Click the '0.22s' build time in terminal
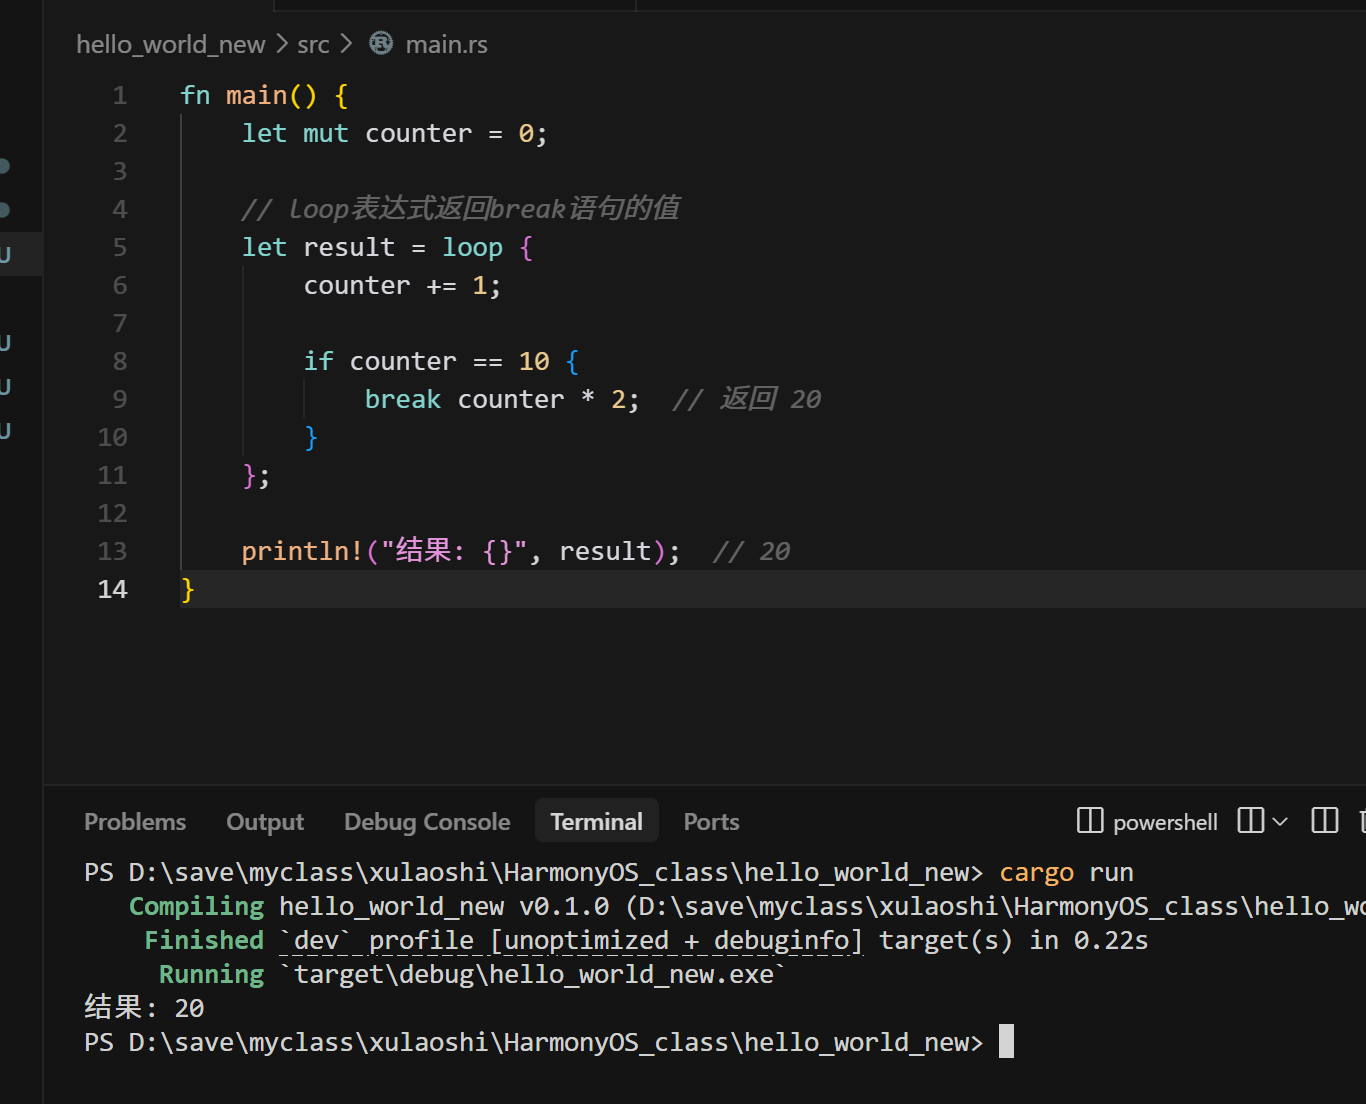This screenshot has width=1366, height=1104. point(1111,941)
